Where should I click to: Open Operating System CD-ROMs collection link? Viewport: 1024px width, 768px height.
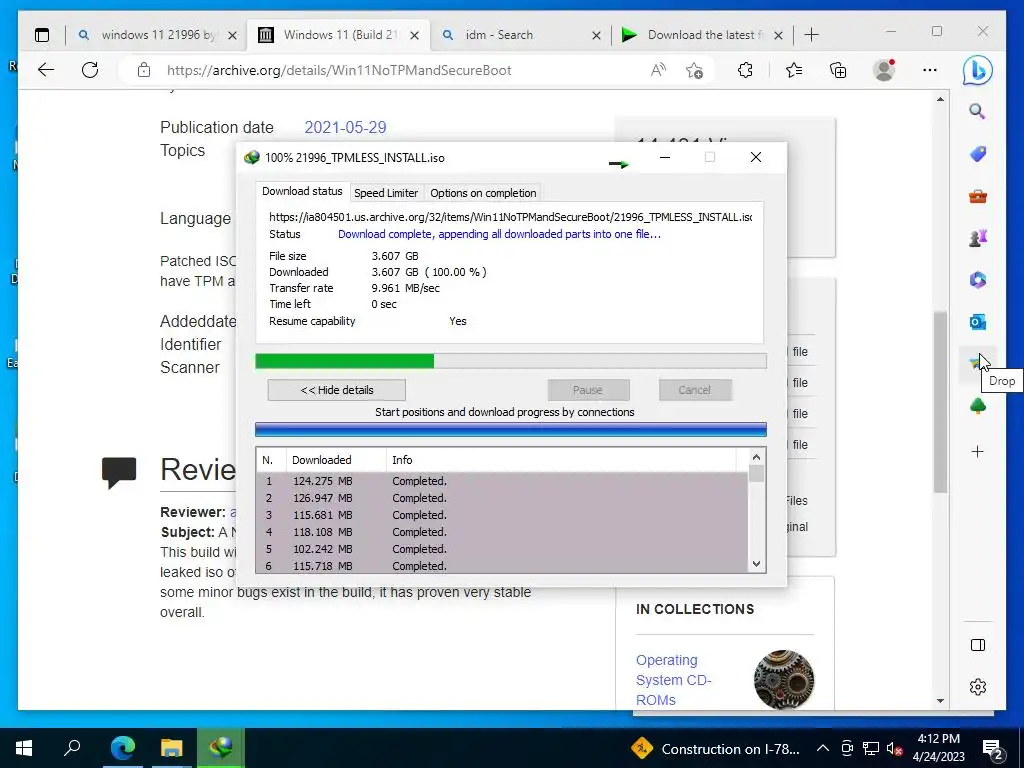click(x=673, y=680)
